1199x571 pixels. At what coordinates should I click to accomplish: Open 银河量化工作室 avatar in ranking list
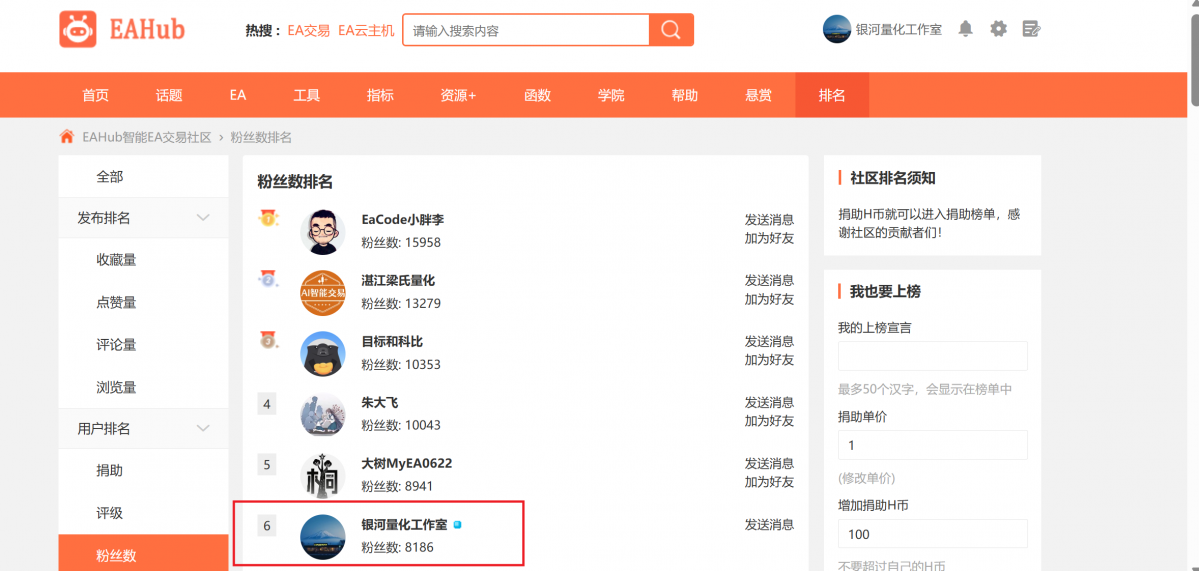[323, 537]
